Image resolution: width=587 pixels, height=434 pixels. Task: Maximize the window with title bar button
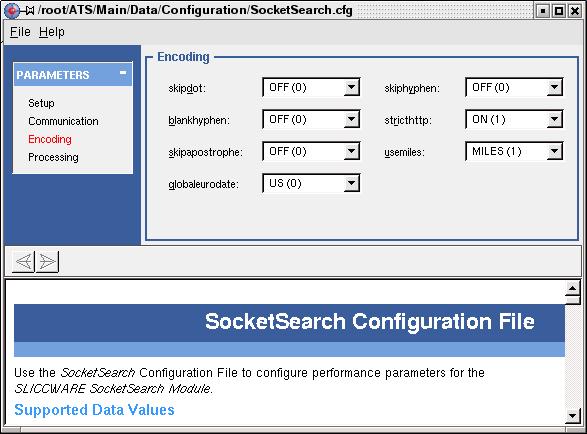click(559, 11)
